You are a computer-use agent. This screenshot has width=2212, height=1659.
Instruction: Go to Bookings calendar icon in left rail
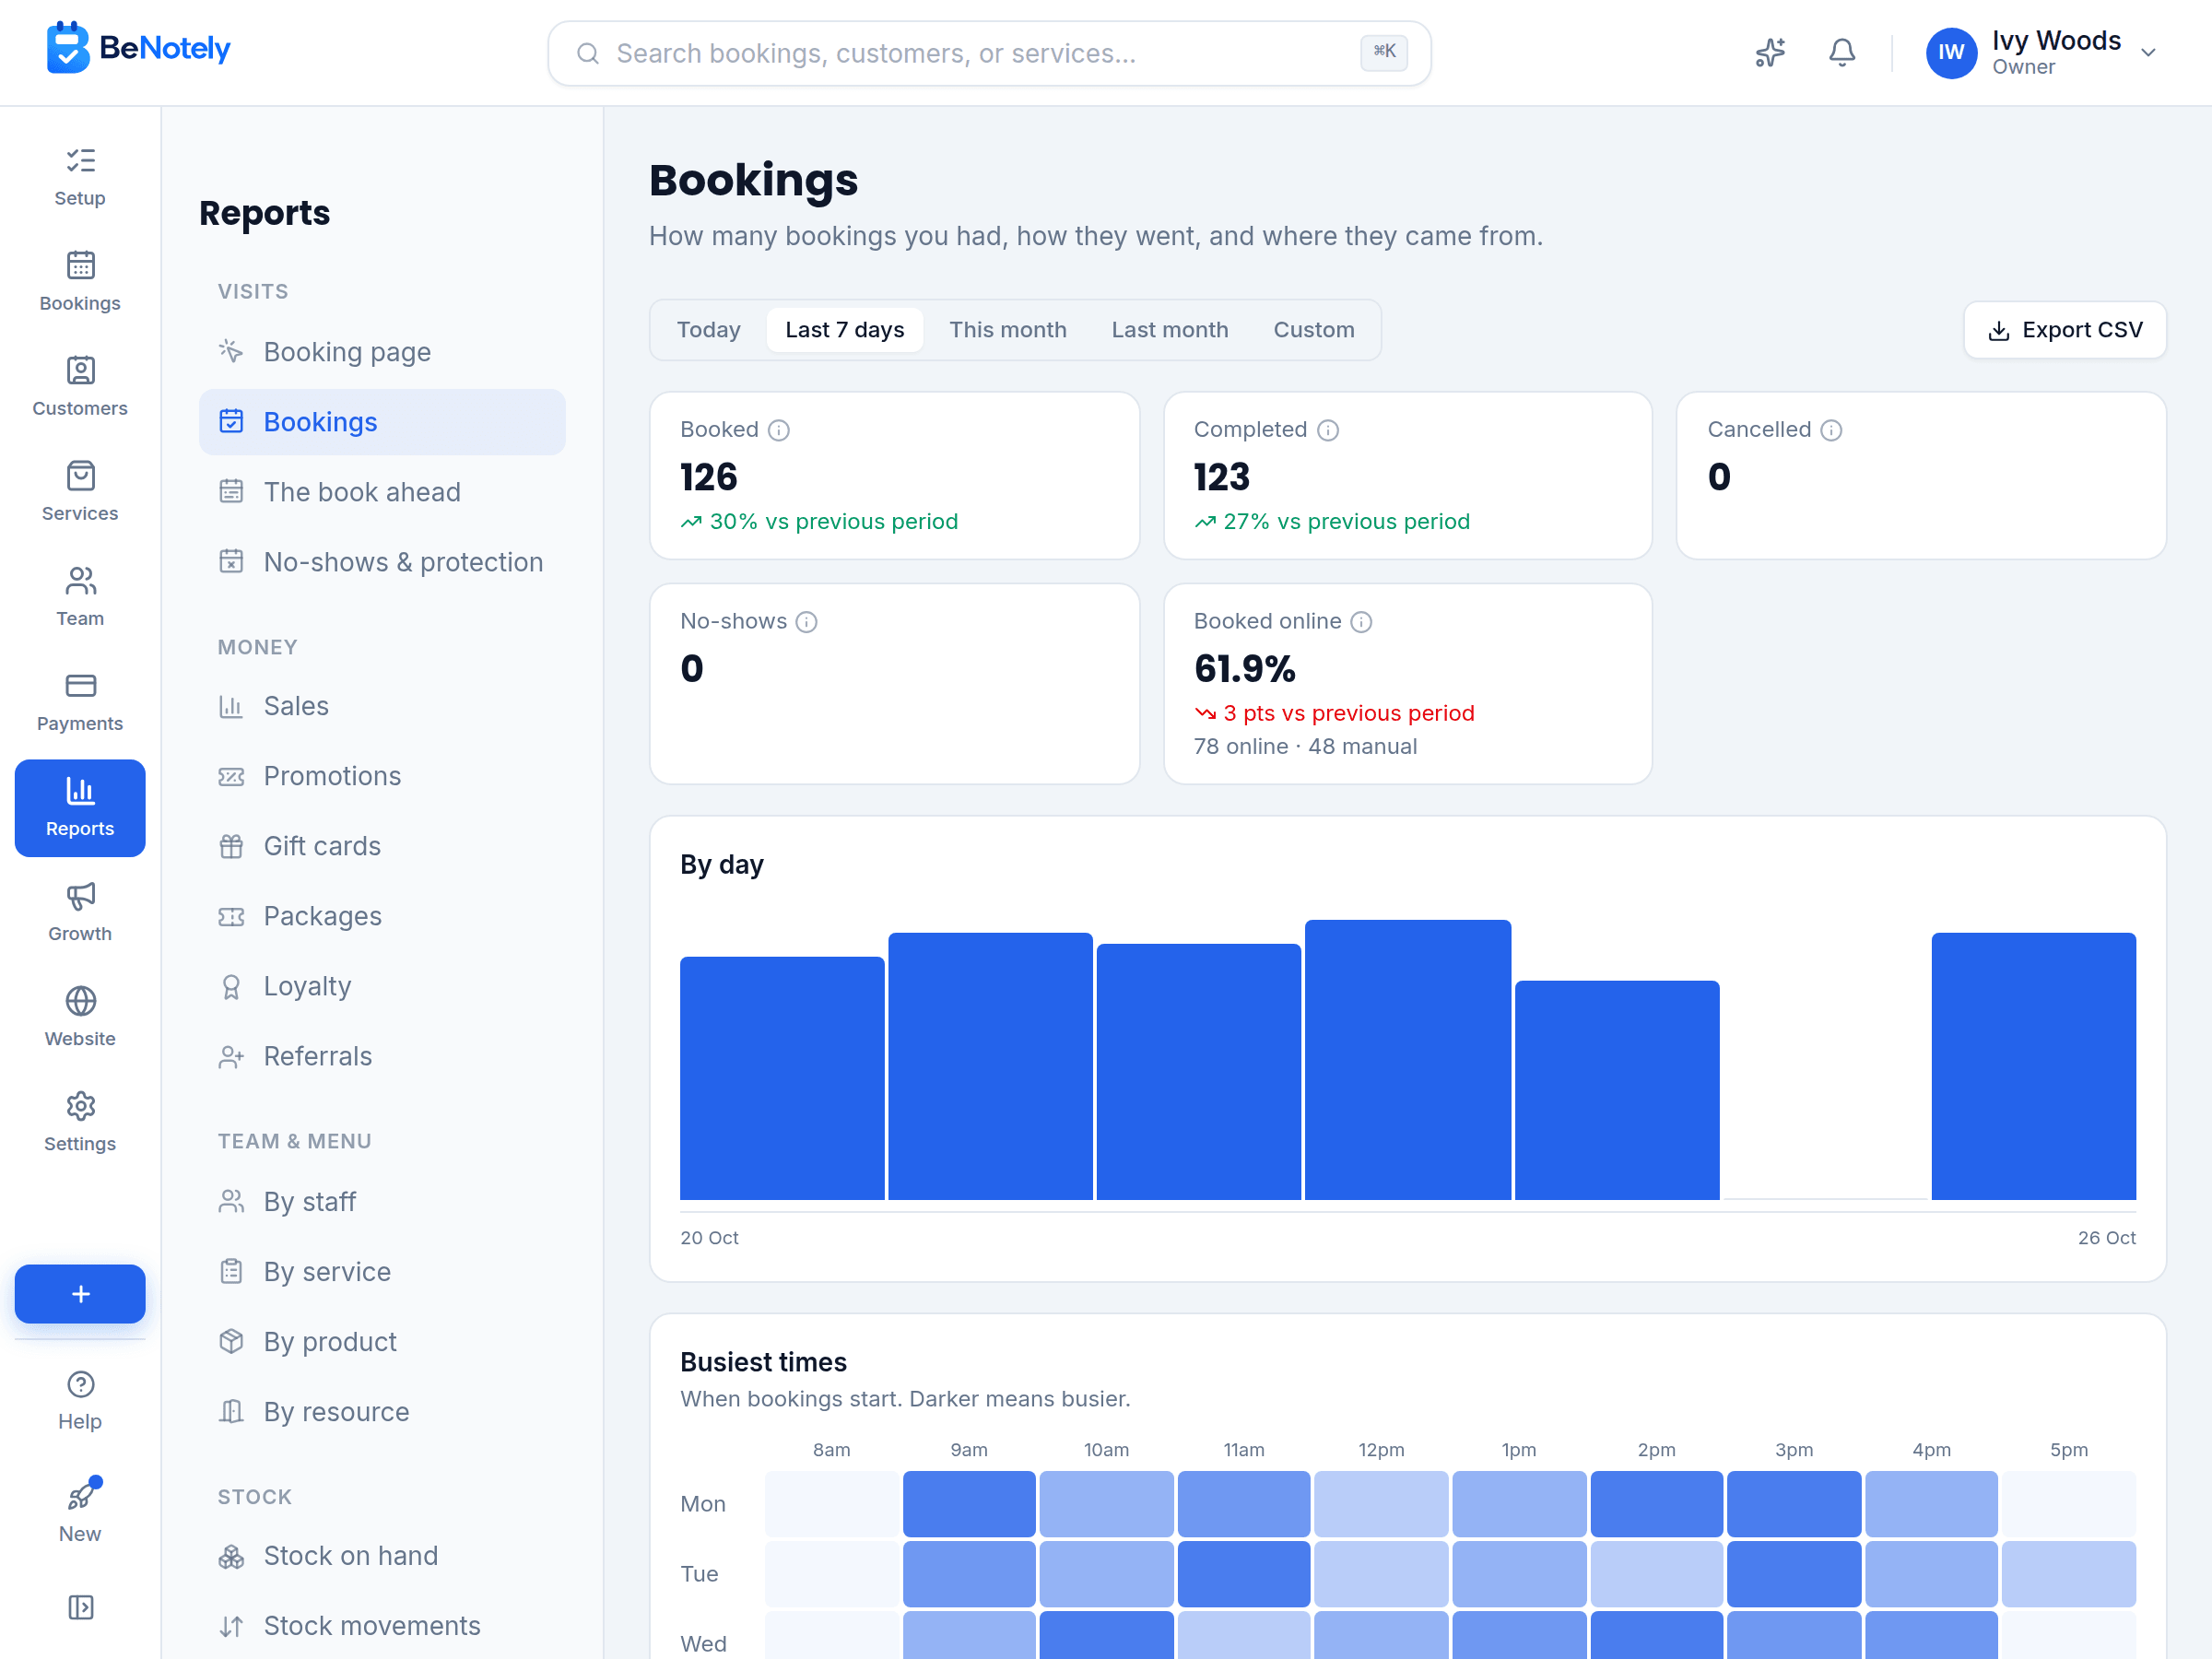pos(80,282)
